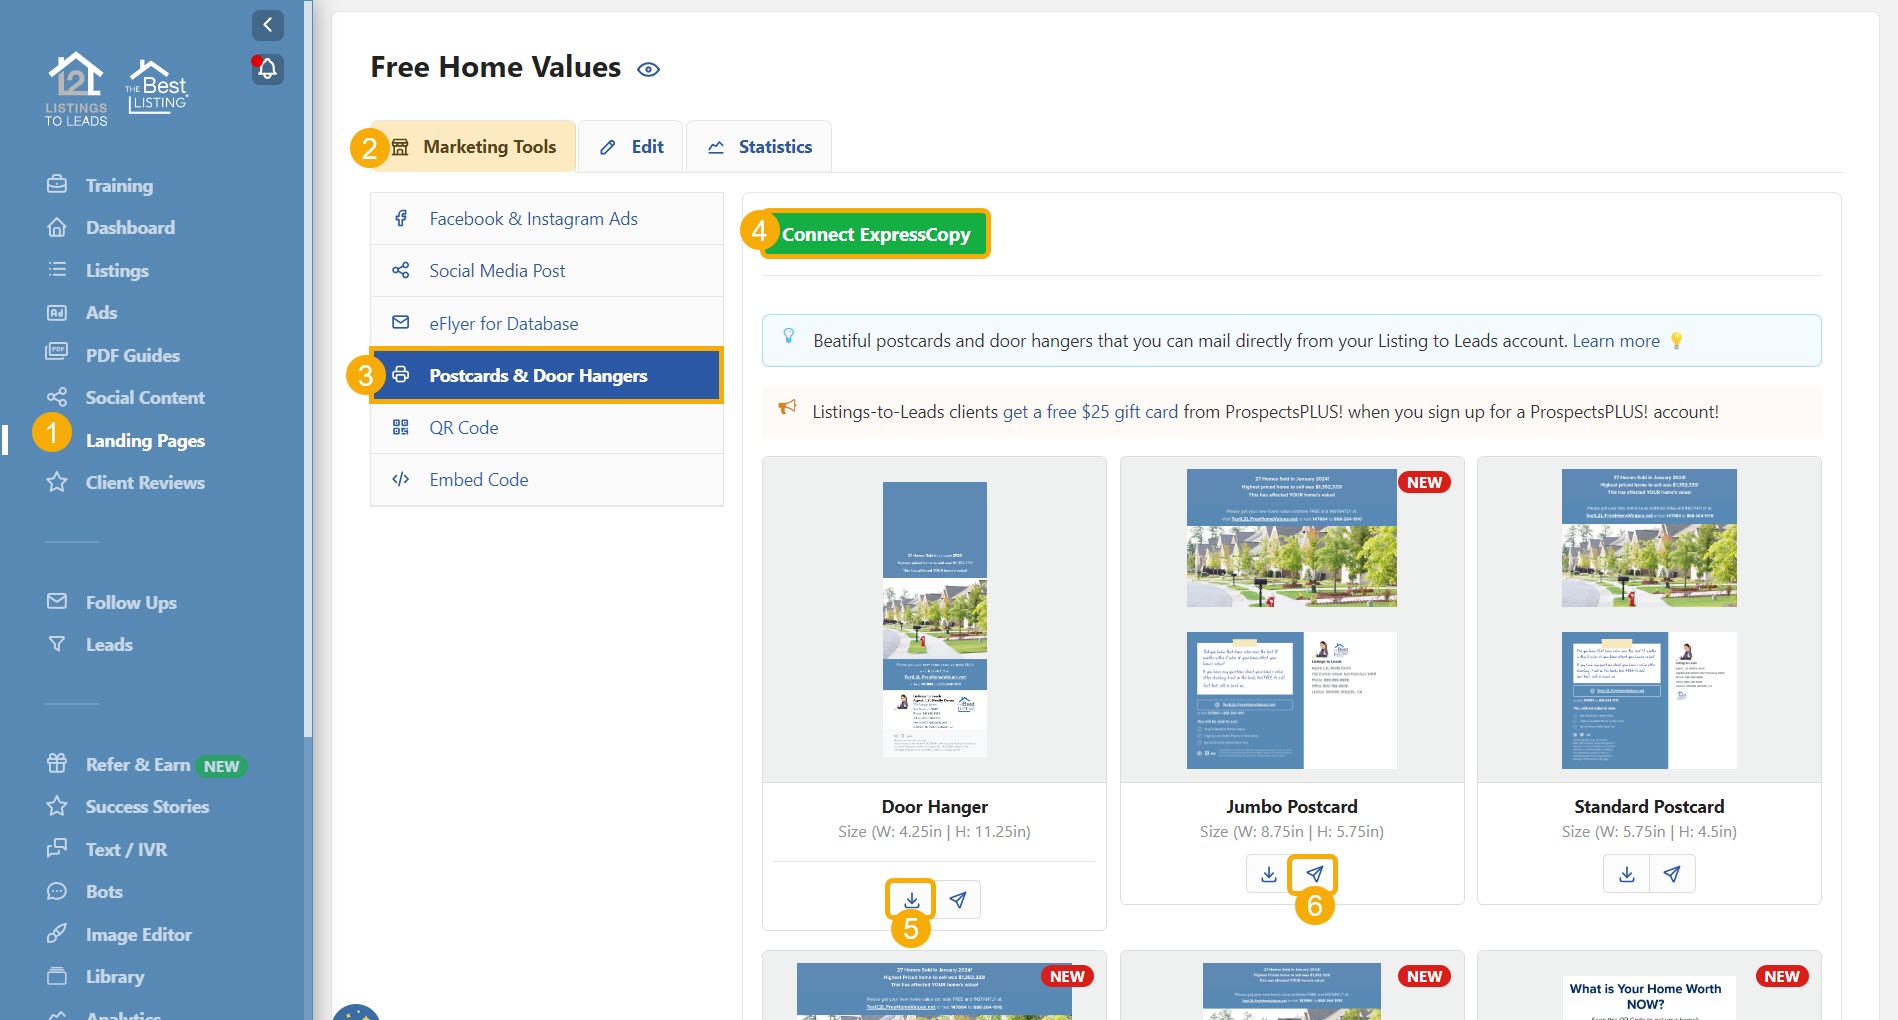Download the Door Hanger design
1898x1020 pixels.
(911, 899)
